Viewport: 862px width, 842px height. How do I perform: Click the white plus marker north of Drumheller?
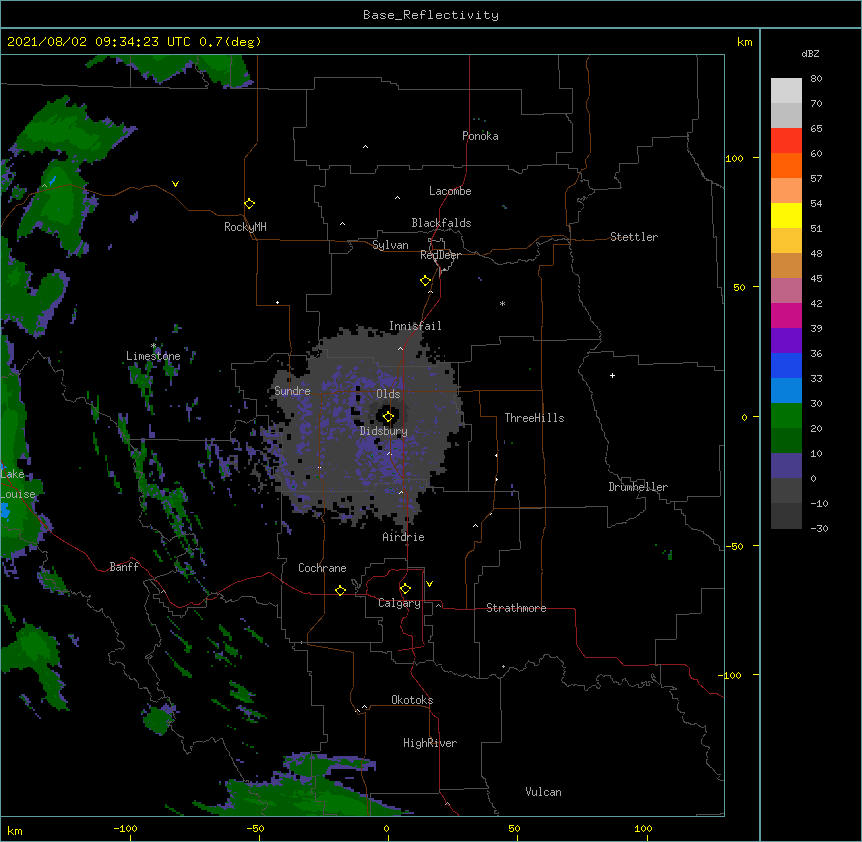tap(612, 375)
